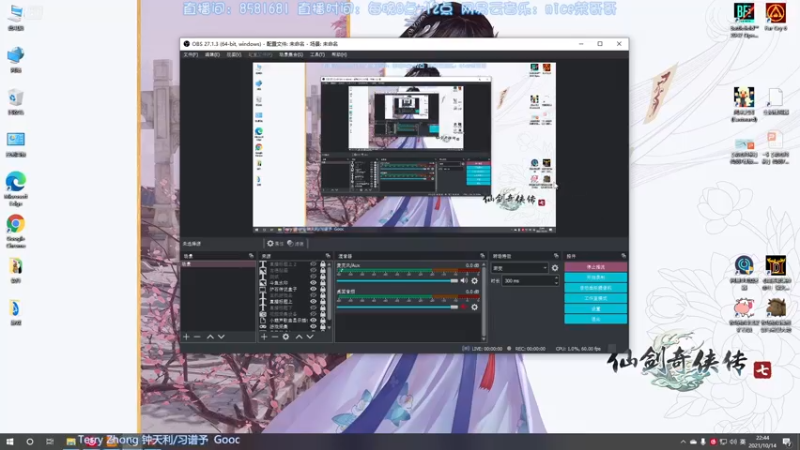This screenshot has width=800, height=450.
Task: Toggle visibility eye for 斗鱼水印 source
Action: click(313, 283)
